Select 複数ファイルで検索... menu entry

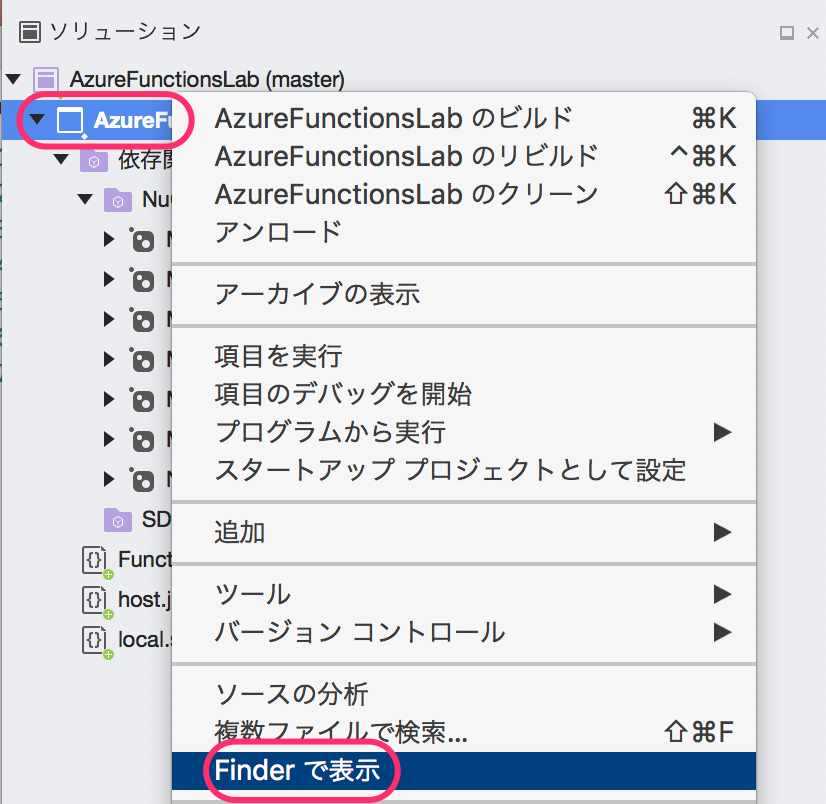point(464,732)
